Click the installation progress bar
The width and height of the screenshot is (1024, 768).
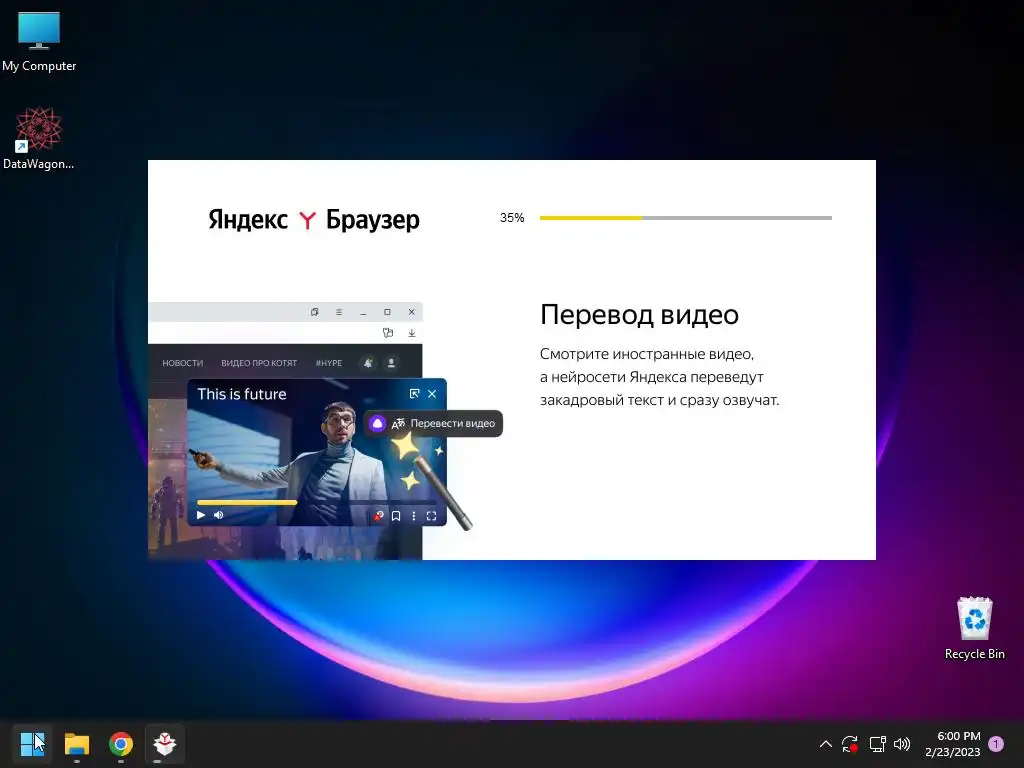tap(686, 218)
